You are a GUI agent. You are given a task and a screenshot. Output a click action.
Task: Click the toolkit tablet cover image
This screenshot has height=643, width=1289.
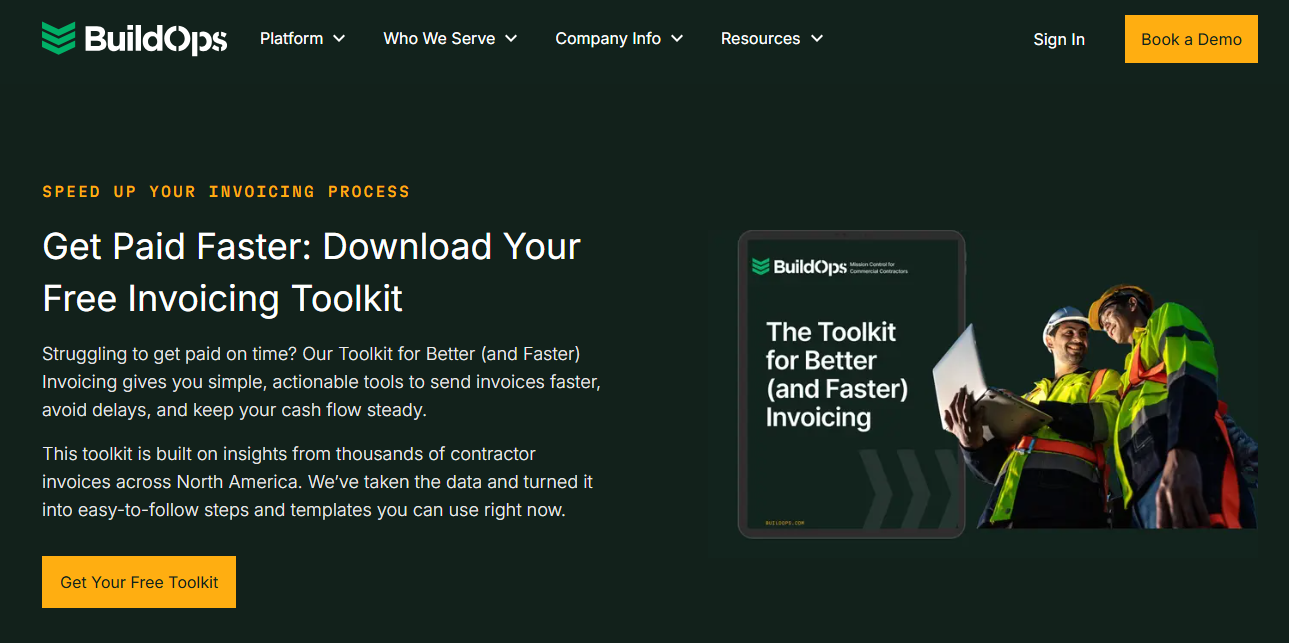(x=851, y=384)
